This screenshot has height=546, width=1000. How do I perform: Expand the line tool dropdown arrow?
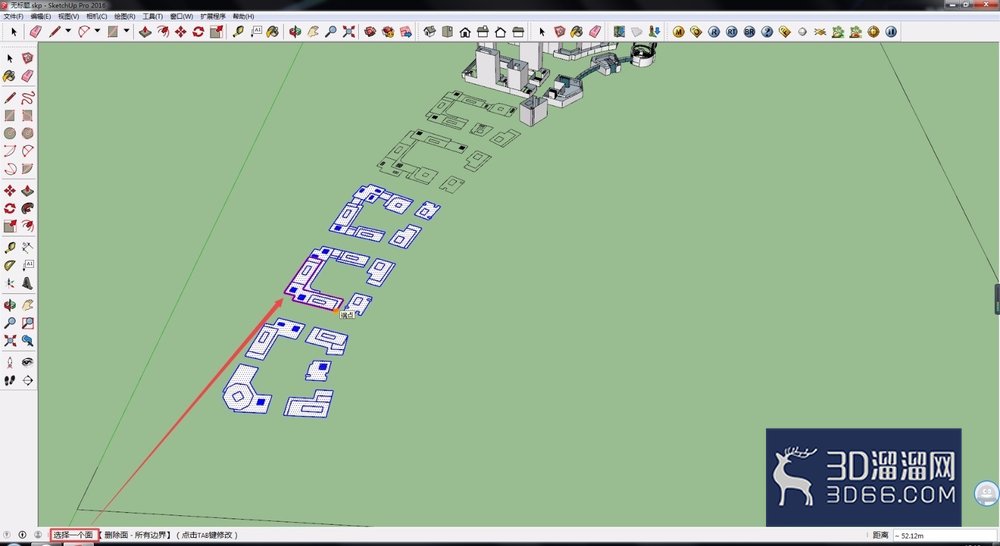click(x=68, y=31)
